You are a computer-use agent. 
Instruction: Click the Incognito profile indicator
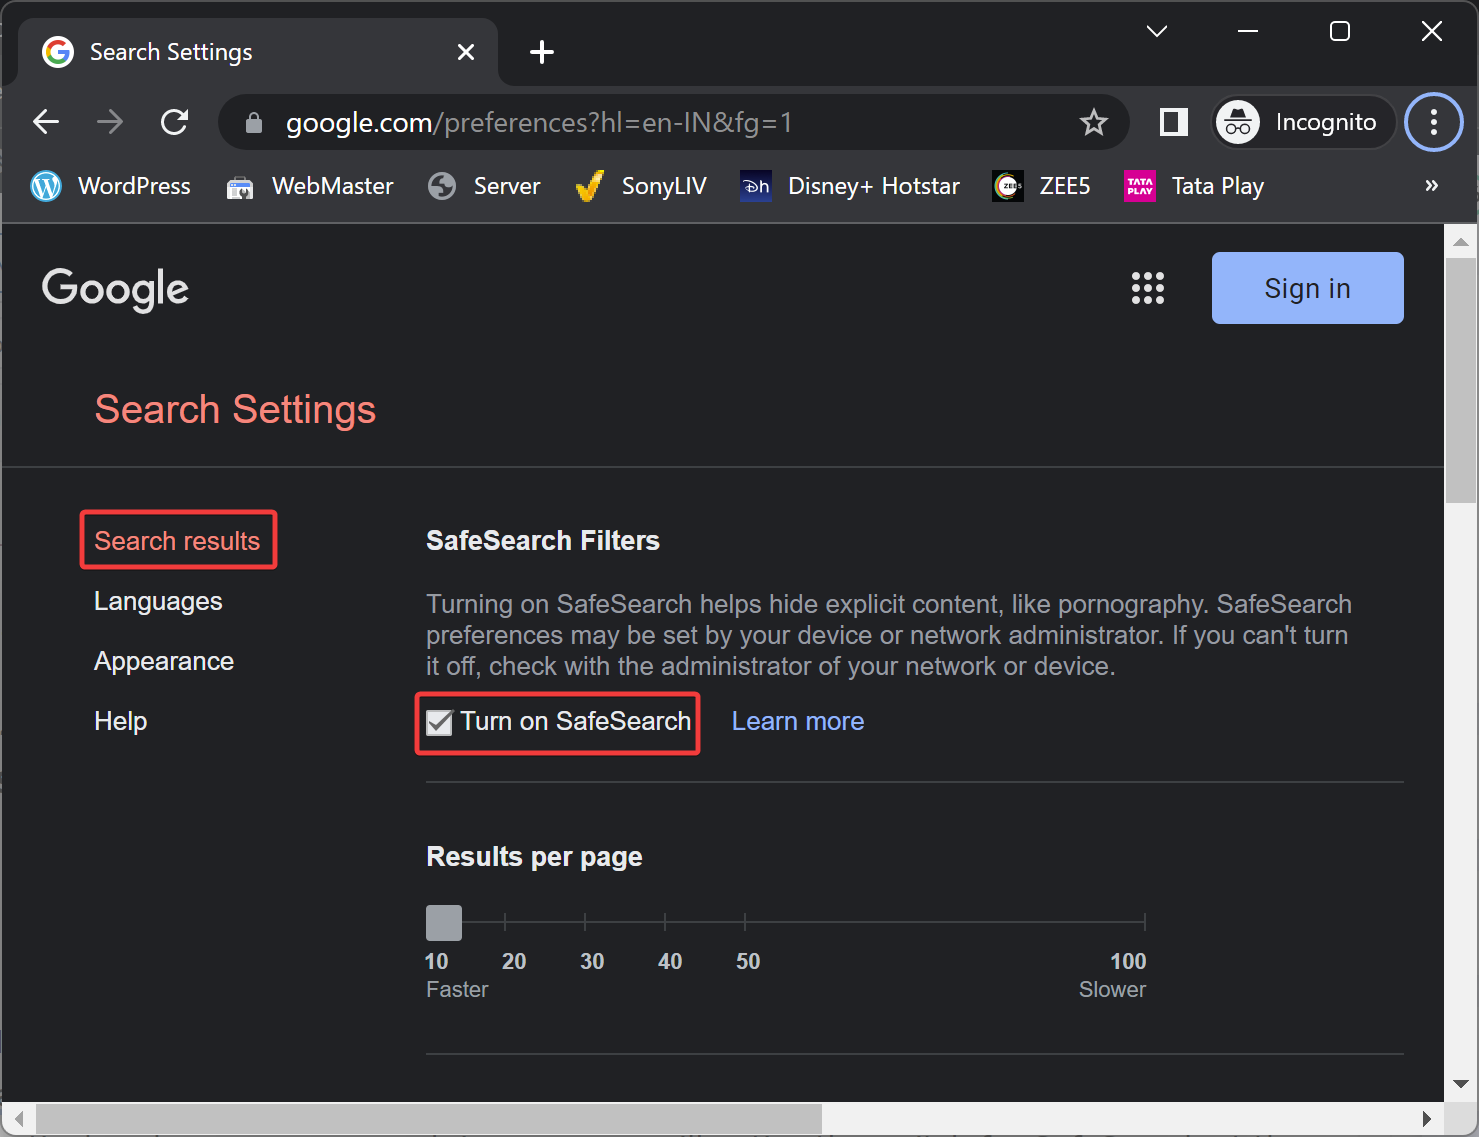tap(1303, 122)
